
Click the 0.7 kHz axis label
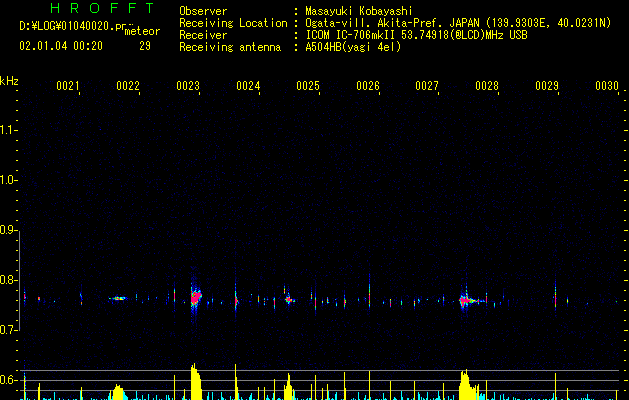[8, 330]
